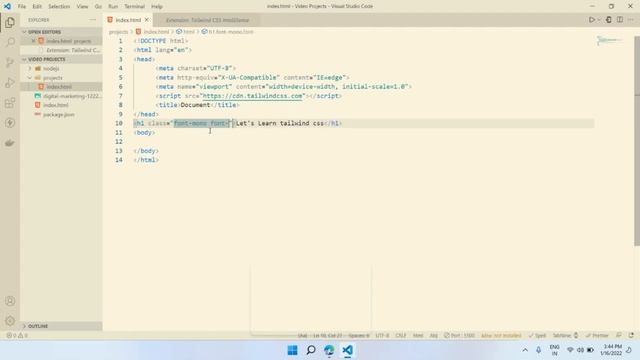Show hidden system tray icons

click(x=525, y=350)
